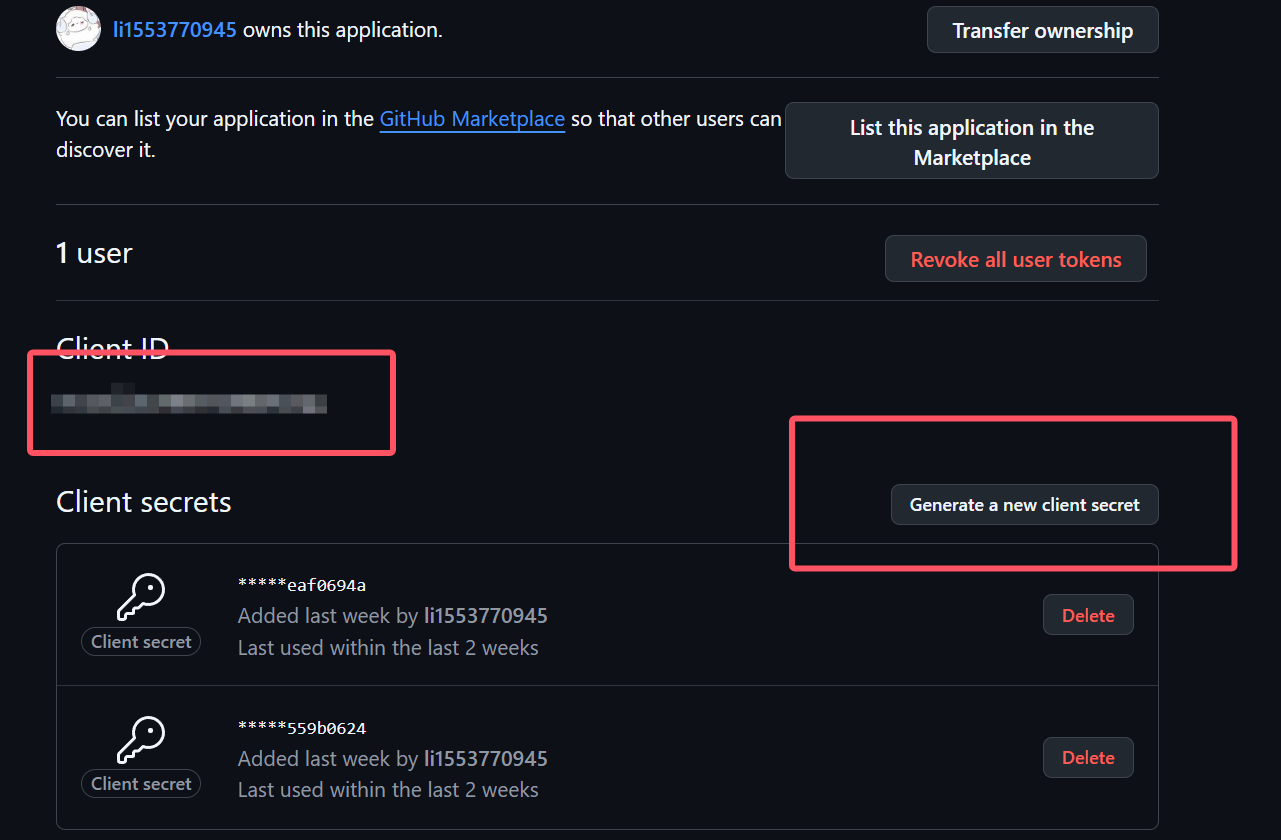Click li1553770945 in second secret's added-by line
1281x840 pixels.
(486, 759)
